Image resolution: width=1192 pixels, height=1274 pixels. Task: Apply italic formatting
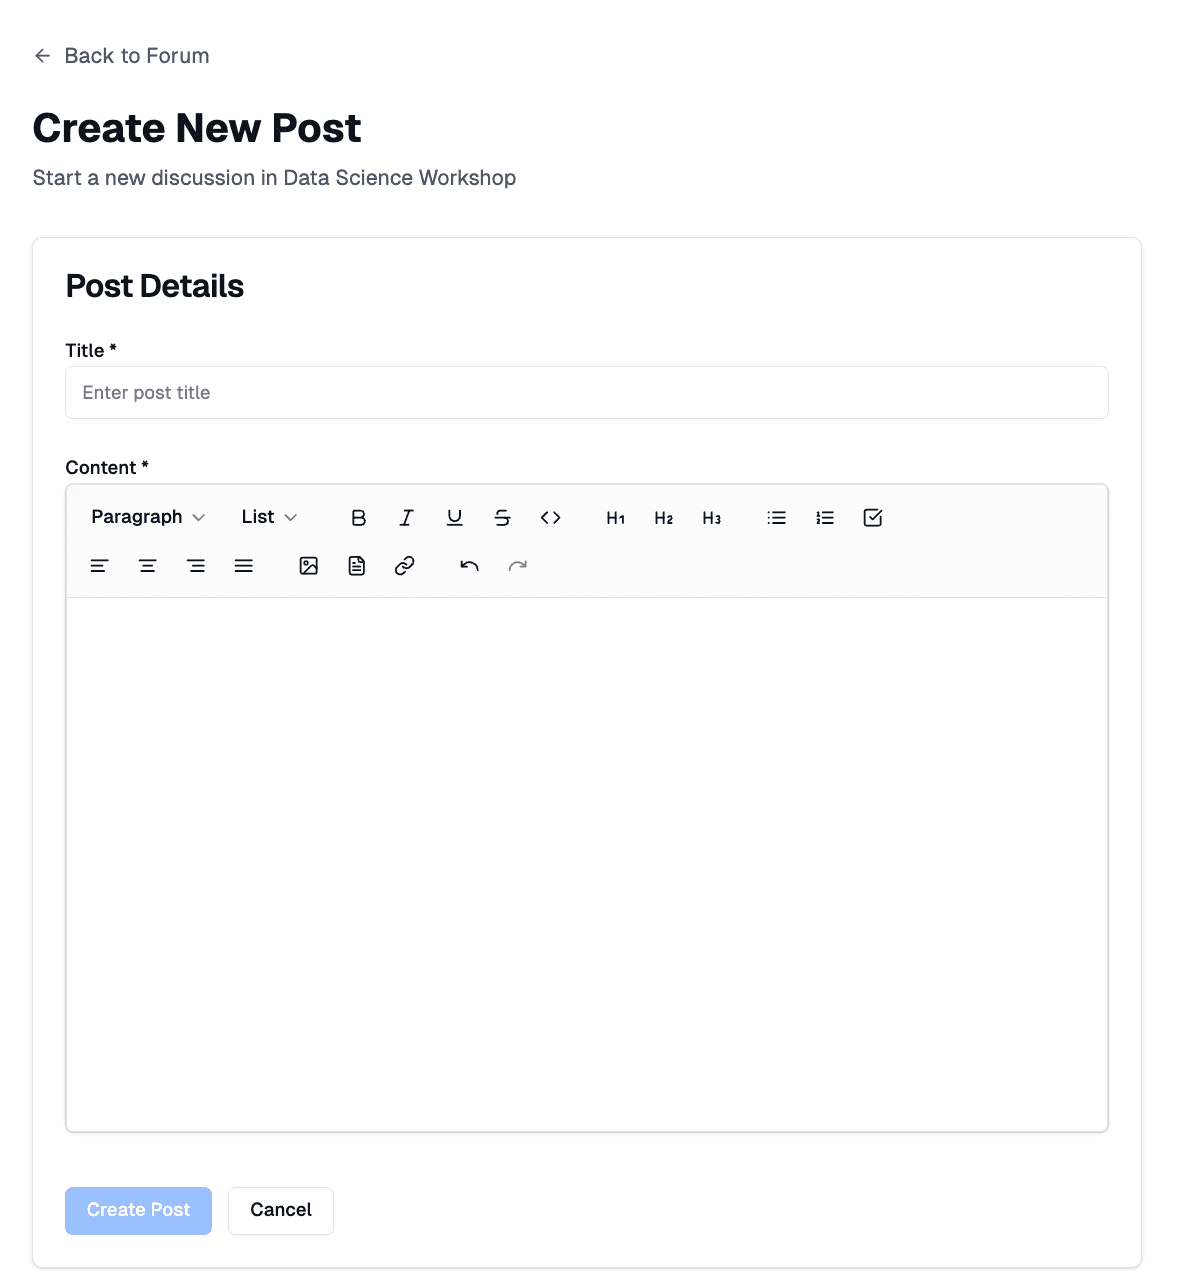tap(406, 517)
